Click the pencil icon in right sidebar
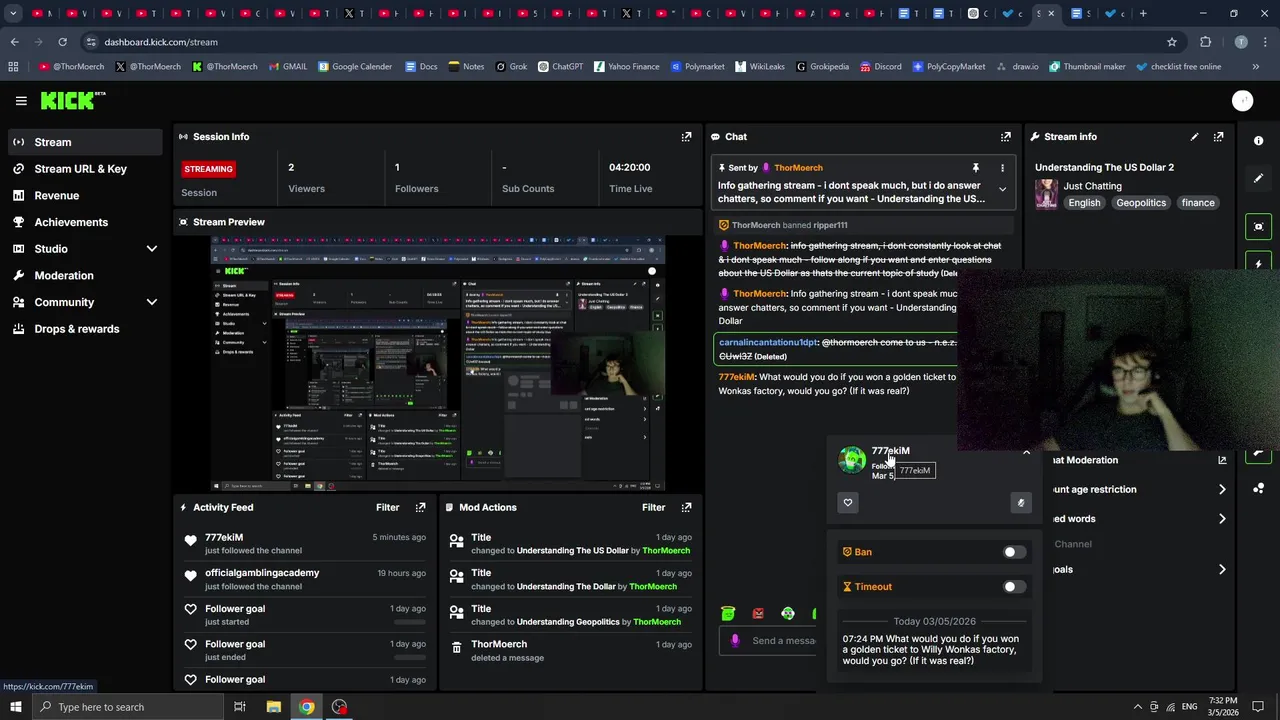 click(1259, 178)
